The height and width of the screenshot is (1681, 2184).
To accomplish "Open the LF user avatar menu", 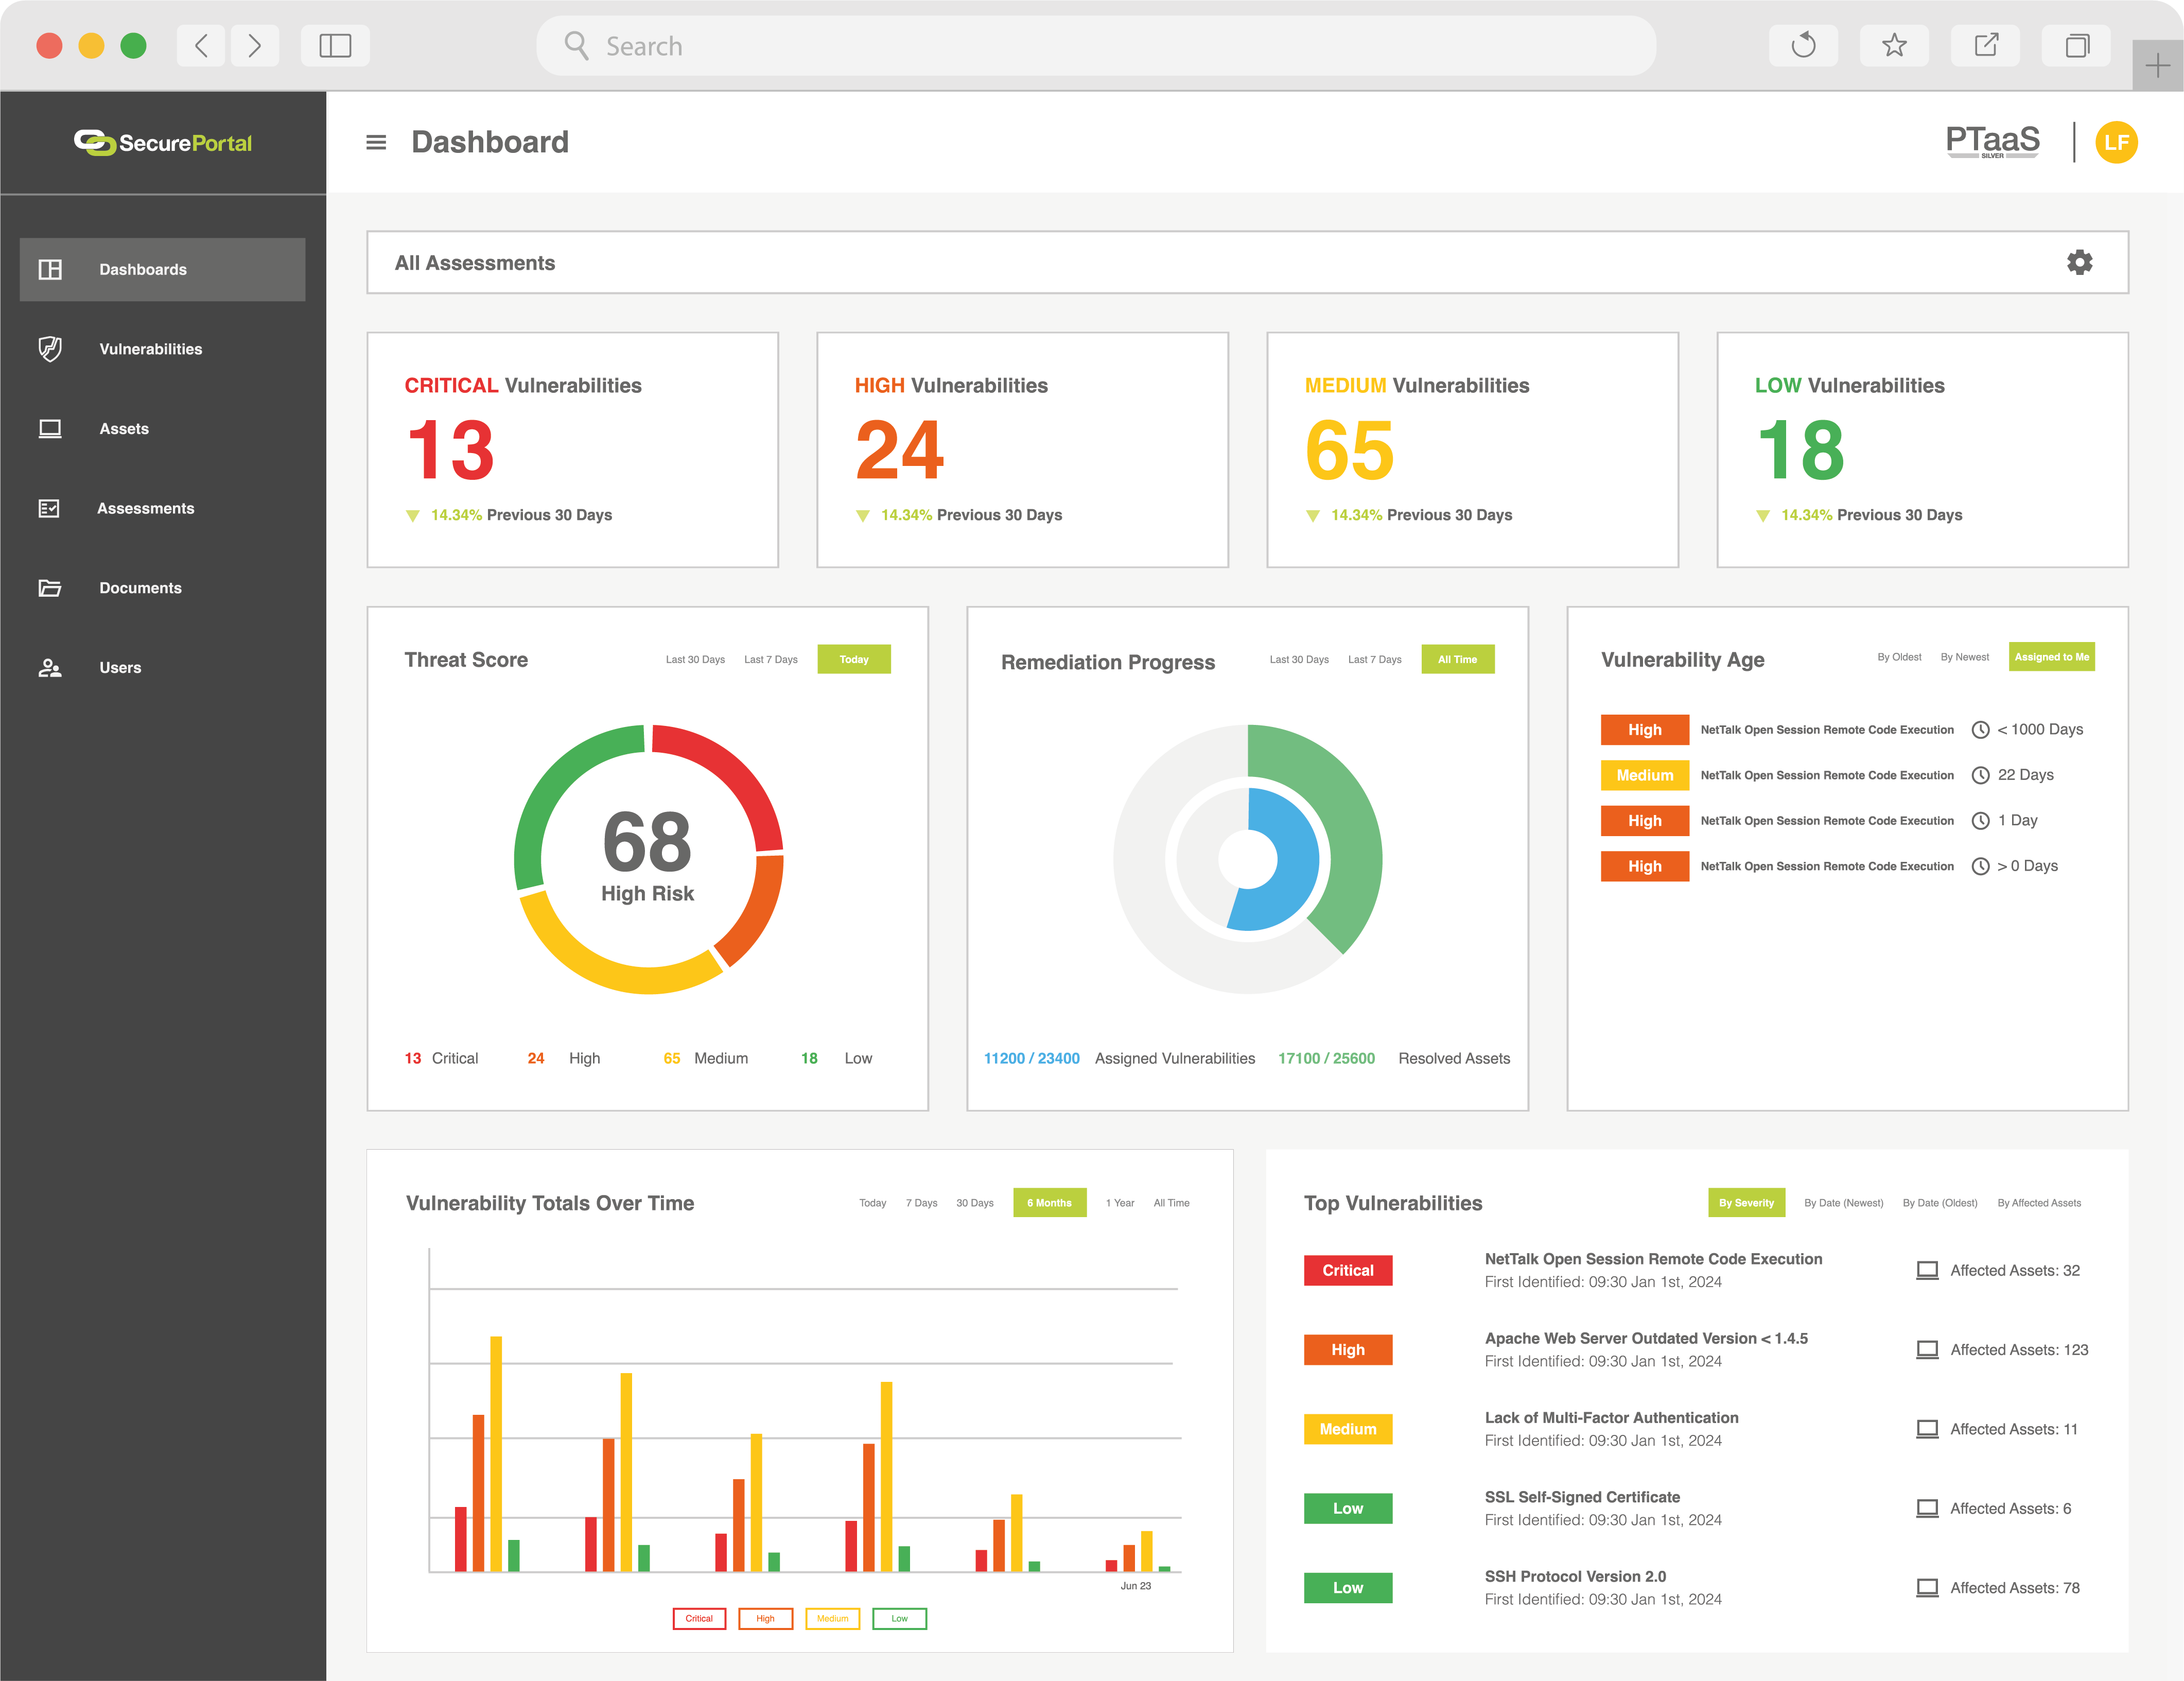I will [2117, 142].
